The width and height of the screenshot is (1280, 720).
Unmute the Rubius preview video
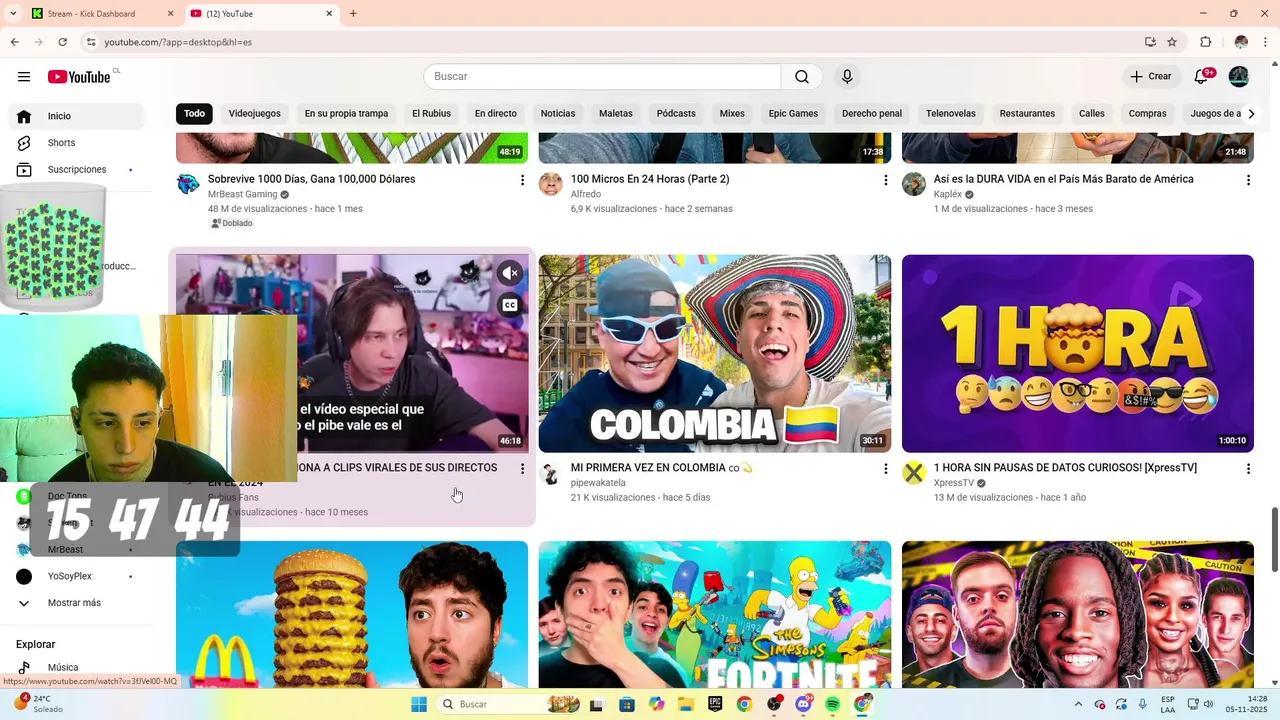[x=510, y=273]
